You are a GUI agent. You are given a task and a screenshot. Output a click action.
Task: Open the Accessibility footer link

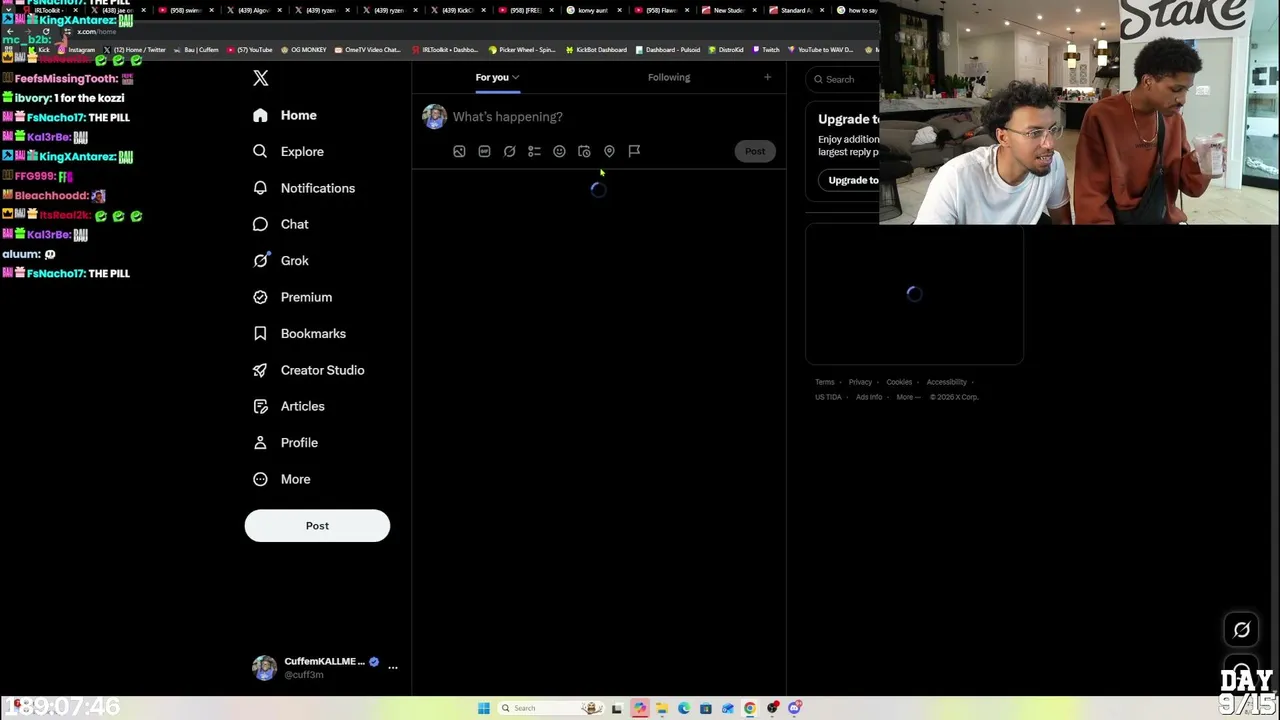click(946, 382)
